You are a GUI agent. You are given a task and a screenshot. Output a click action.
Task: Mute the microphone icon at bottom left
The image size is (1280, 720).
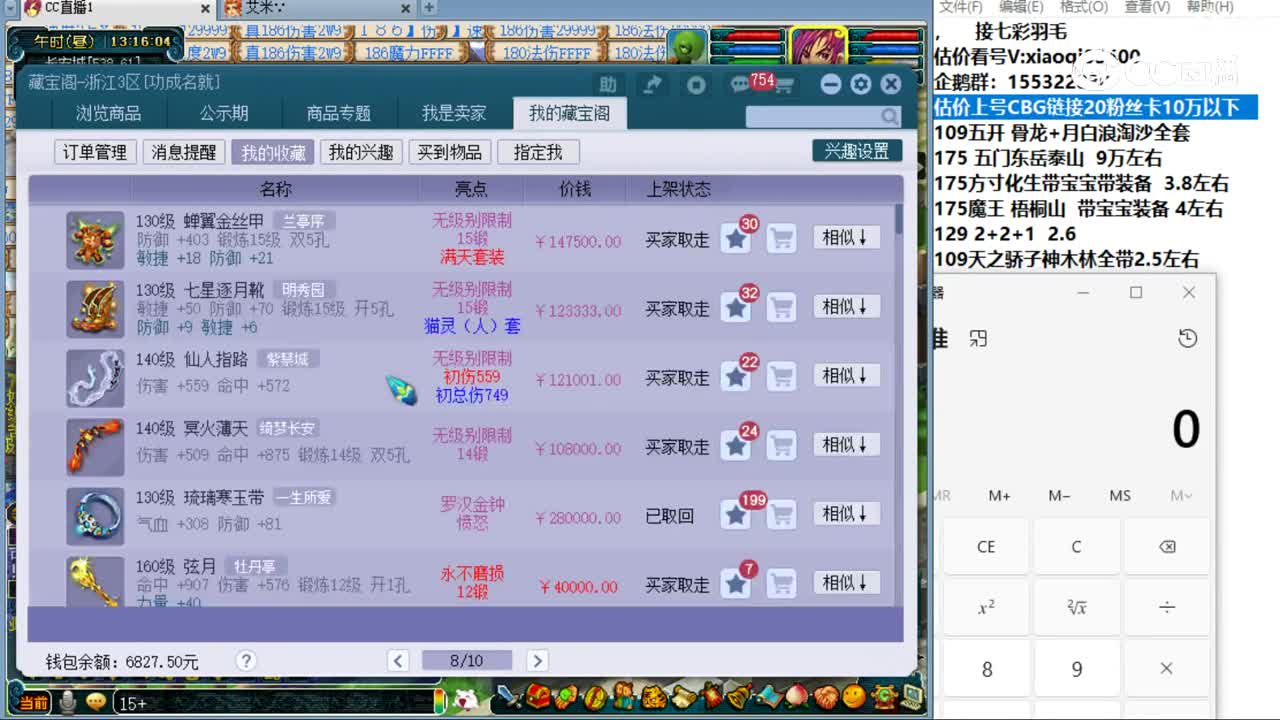click(68, 701)
